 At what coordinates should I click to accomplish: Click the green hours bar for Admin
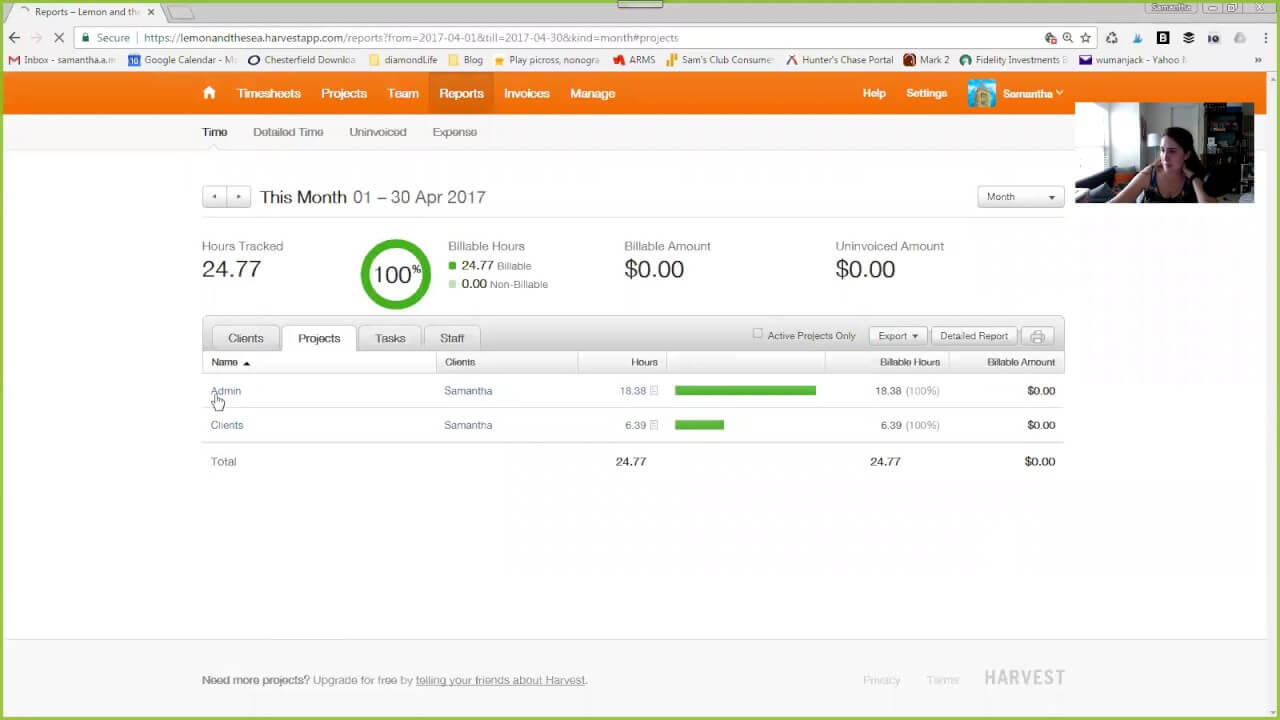point(745,390)
